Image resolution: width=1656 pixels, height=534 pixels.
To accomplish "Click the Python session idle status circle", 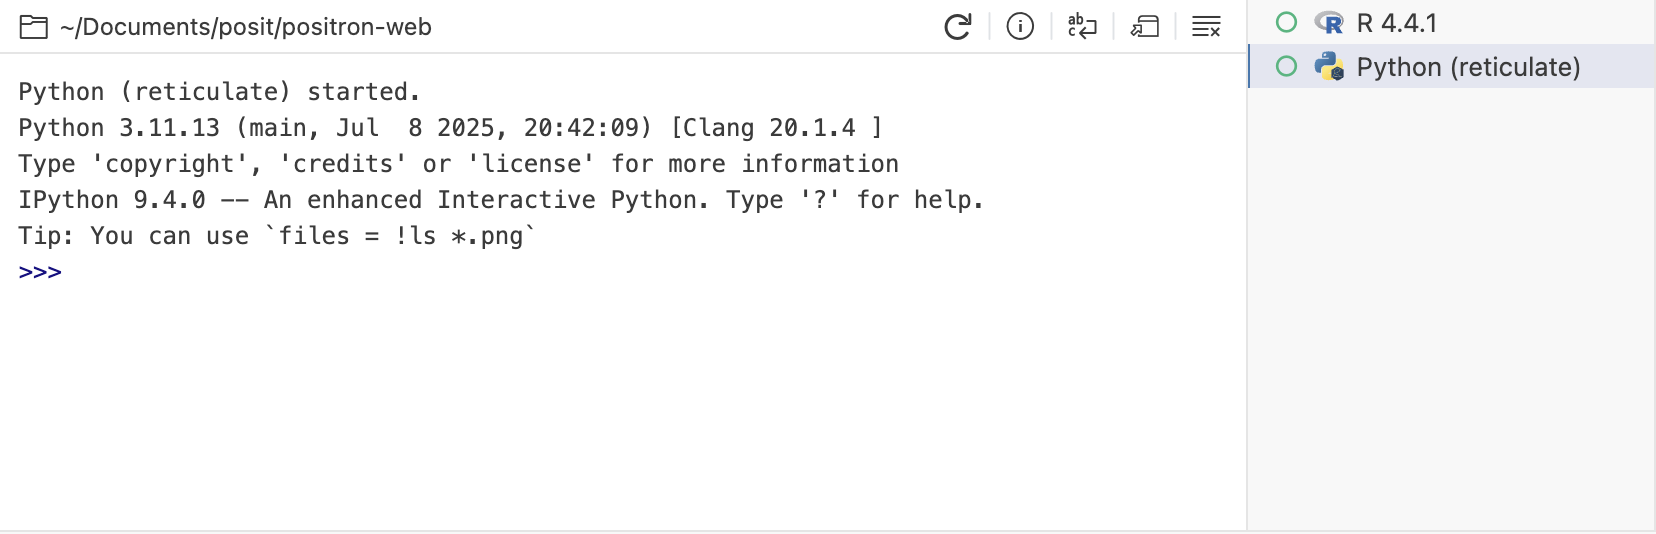I will (x=1287, y=67).
